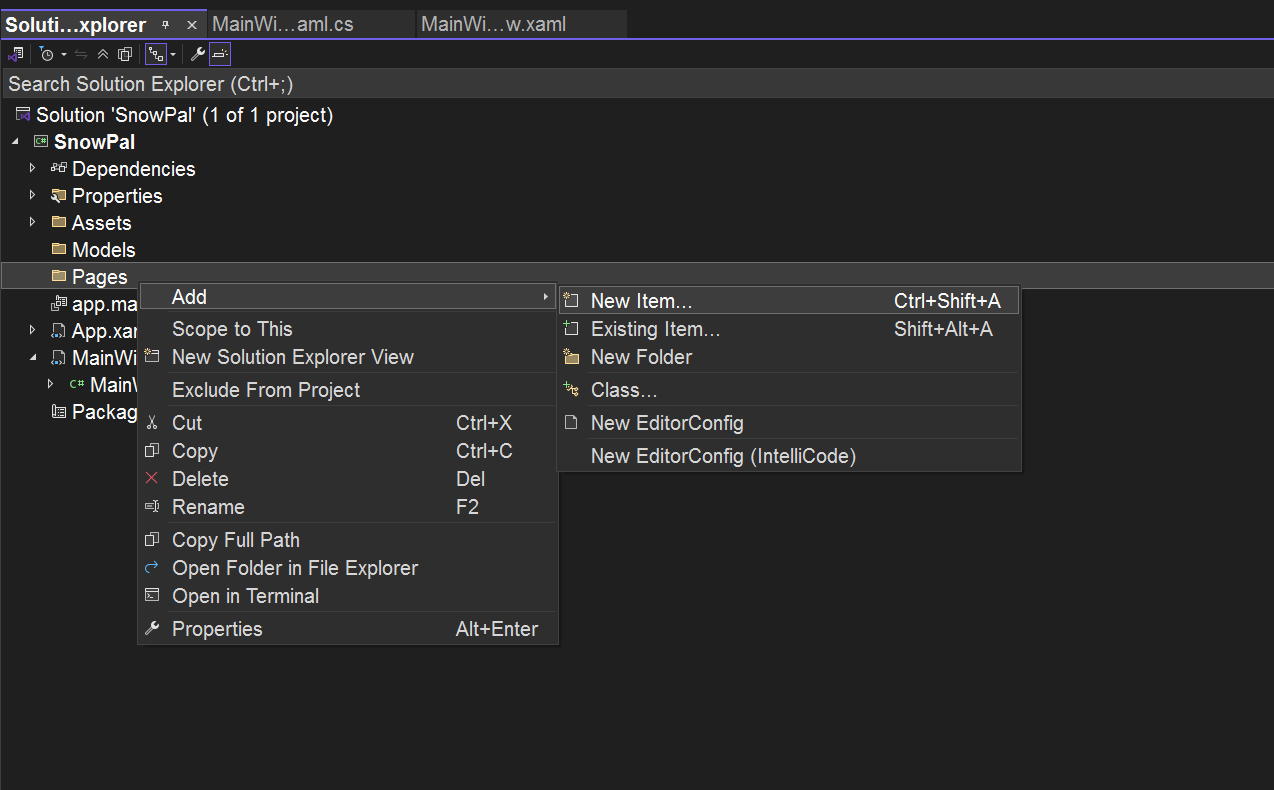Click the Copy menu entry icon
Viewport: 1274px width, 790px height.
point(152,451)
